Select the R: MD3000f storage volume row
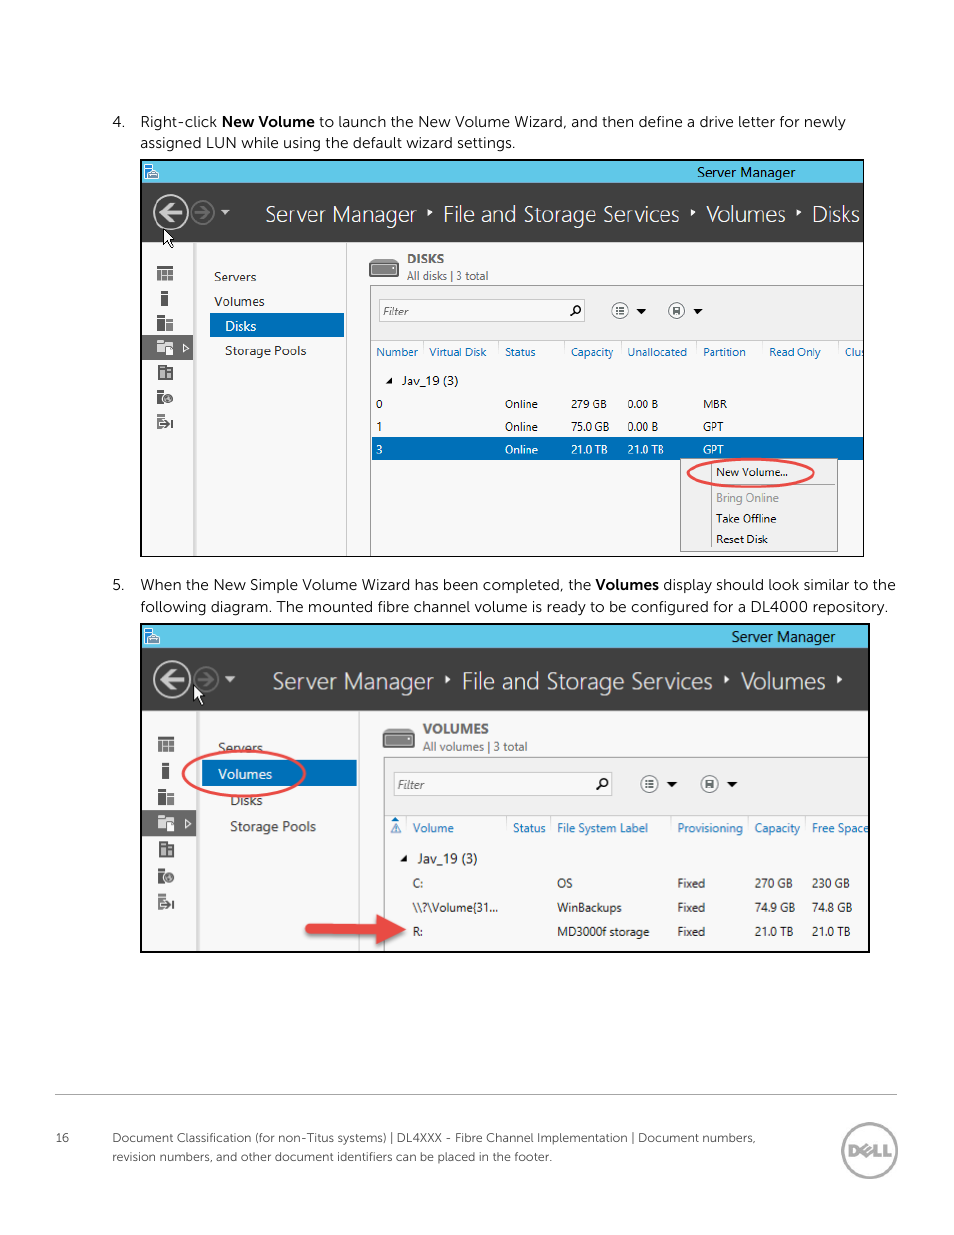Image resolution: width=954 pixels, height=1235 pixels. tap(627, 932)
